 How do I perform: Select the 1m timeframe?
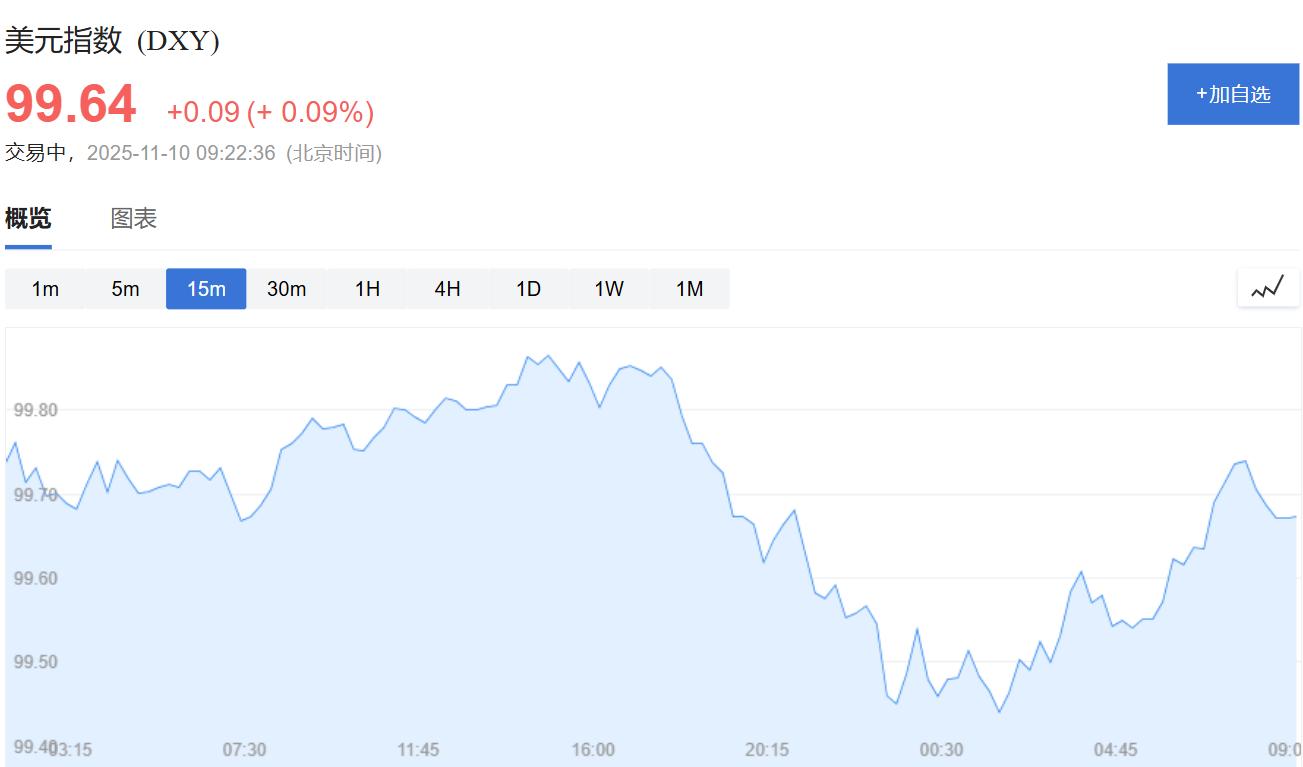coord(45,289)
